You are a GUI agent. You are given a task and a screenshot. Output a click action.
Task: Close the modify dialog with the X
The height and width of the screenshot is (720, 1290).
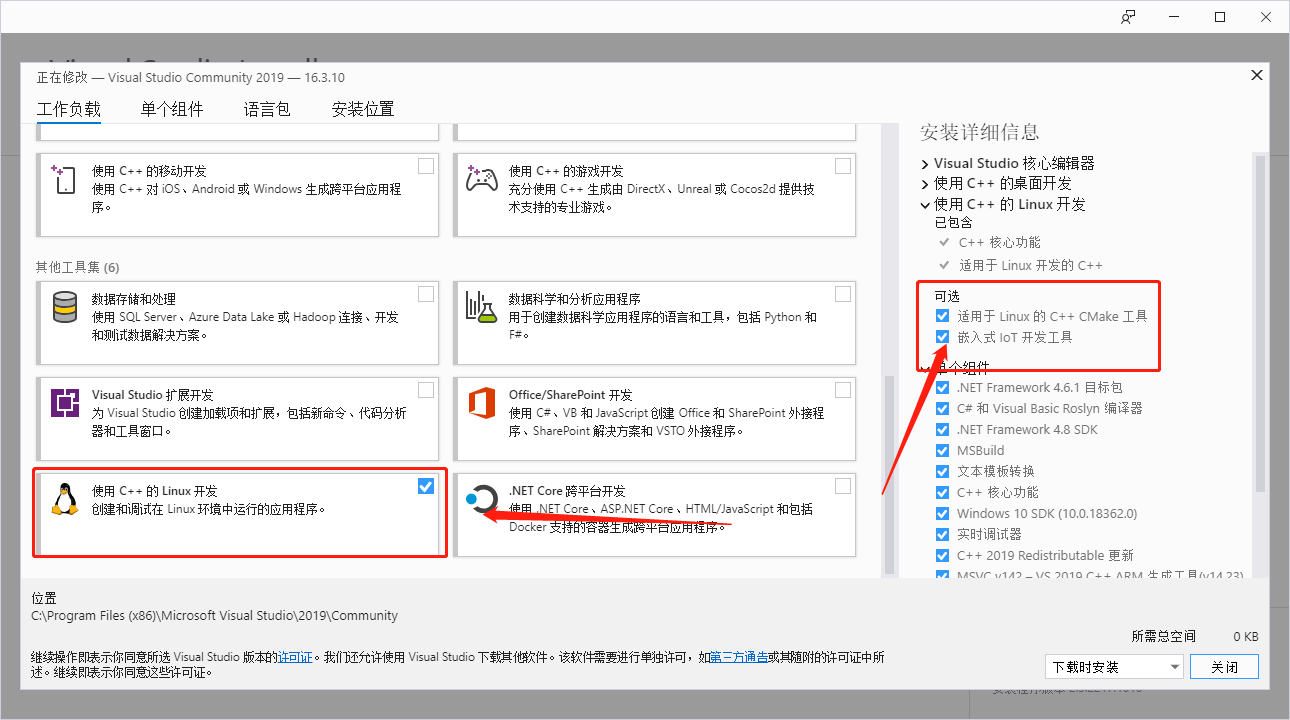(x=1257, y=76)
